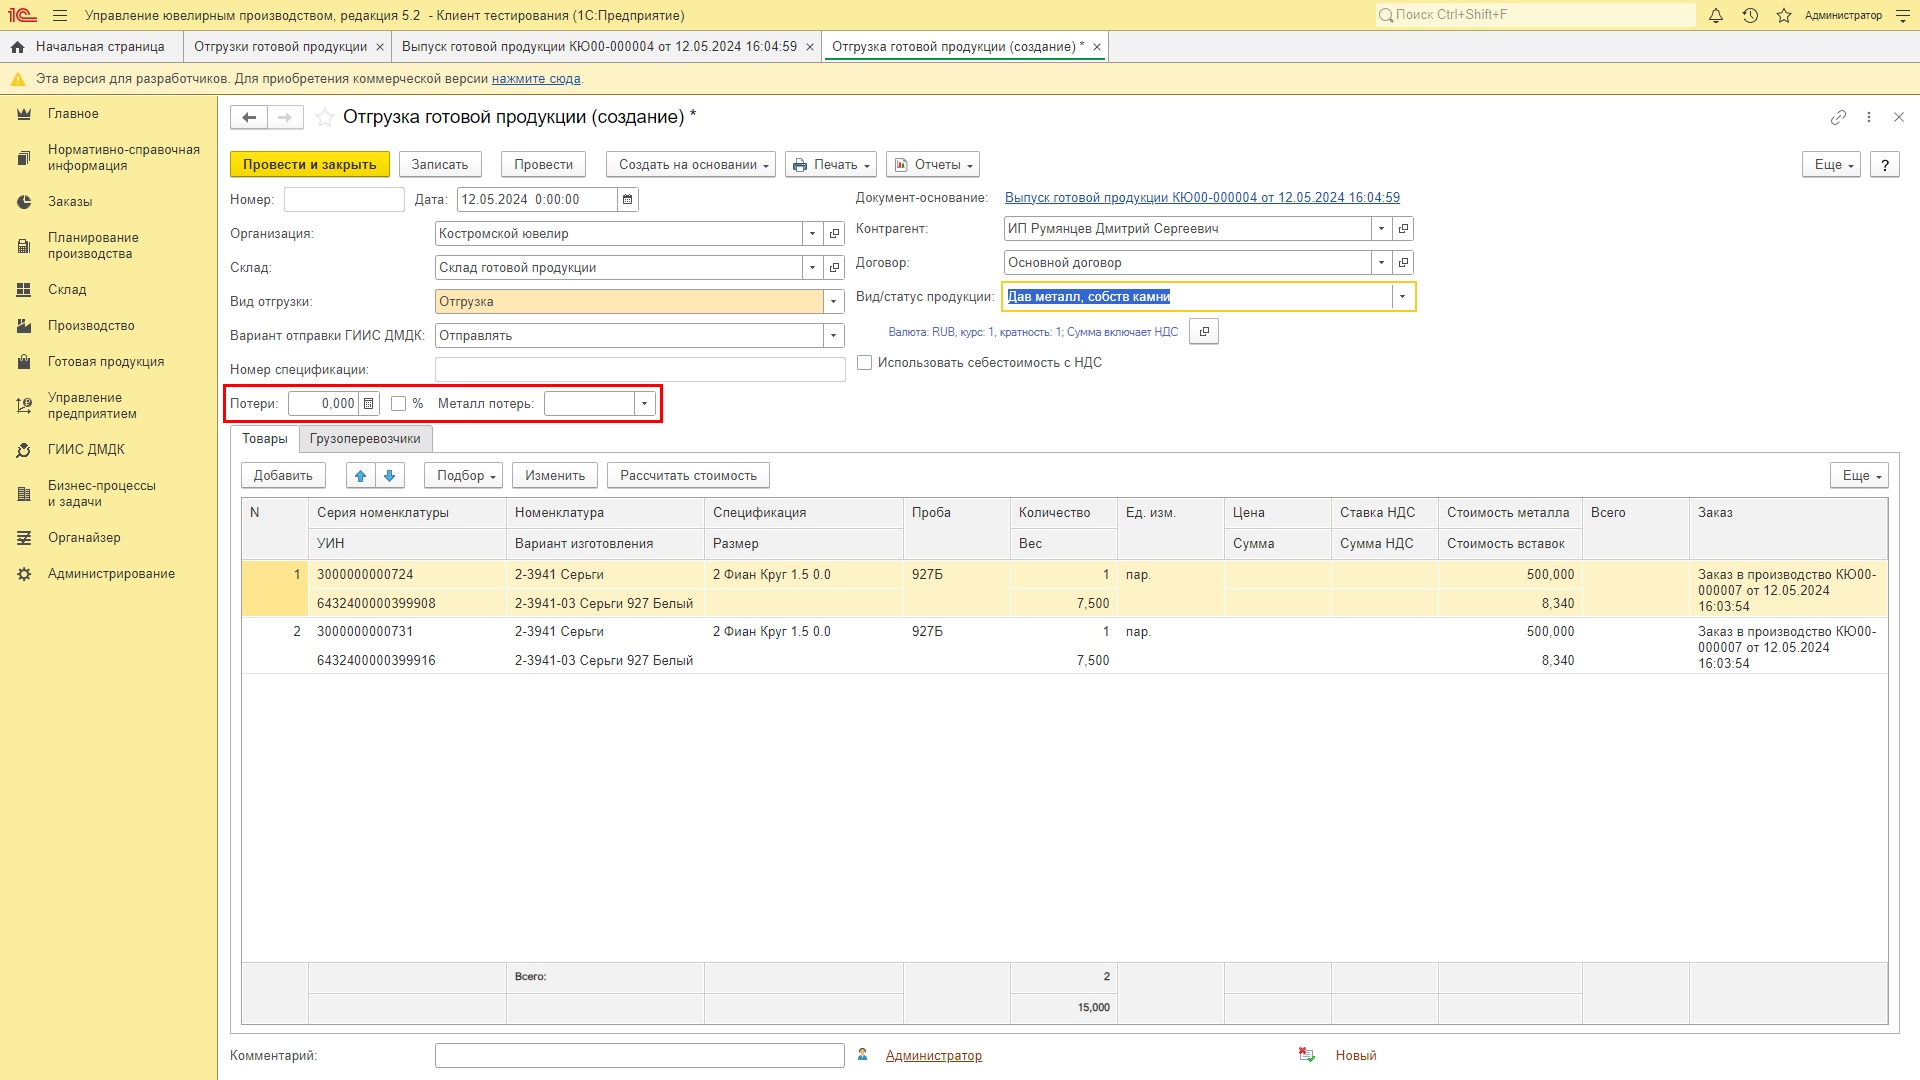The height and width of the screenshot is (1080, 1920).
Task: Copy link to document icon
Action: coord(1838,117)
